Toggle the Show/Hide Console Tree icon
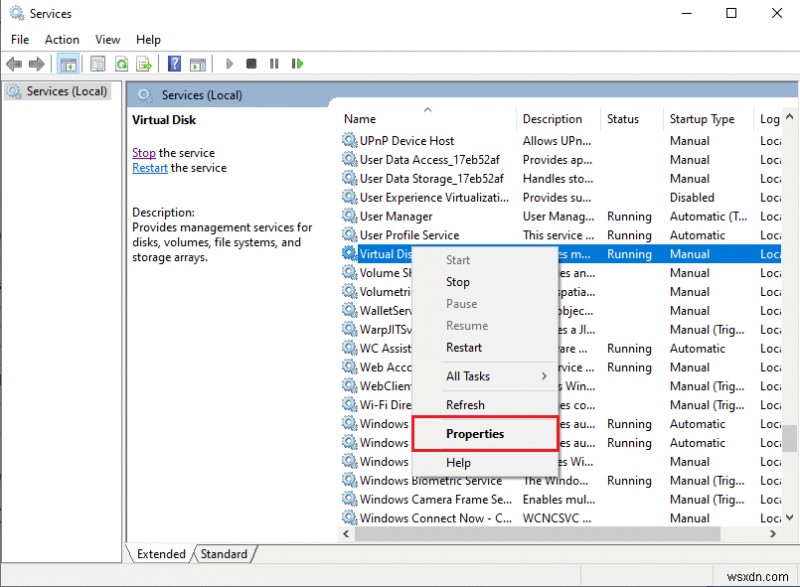This screenshot has height=587, width=800. pyautogui.click(x=68, y=63)
